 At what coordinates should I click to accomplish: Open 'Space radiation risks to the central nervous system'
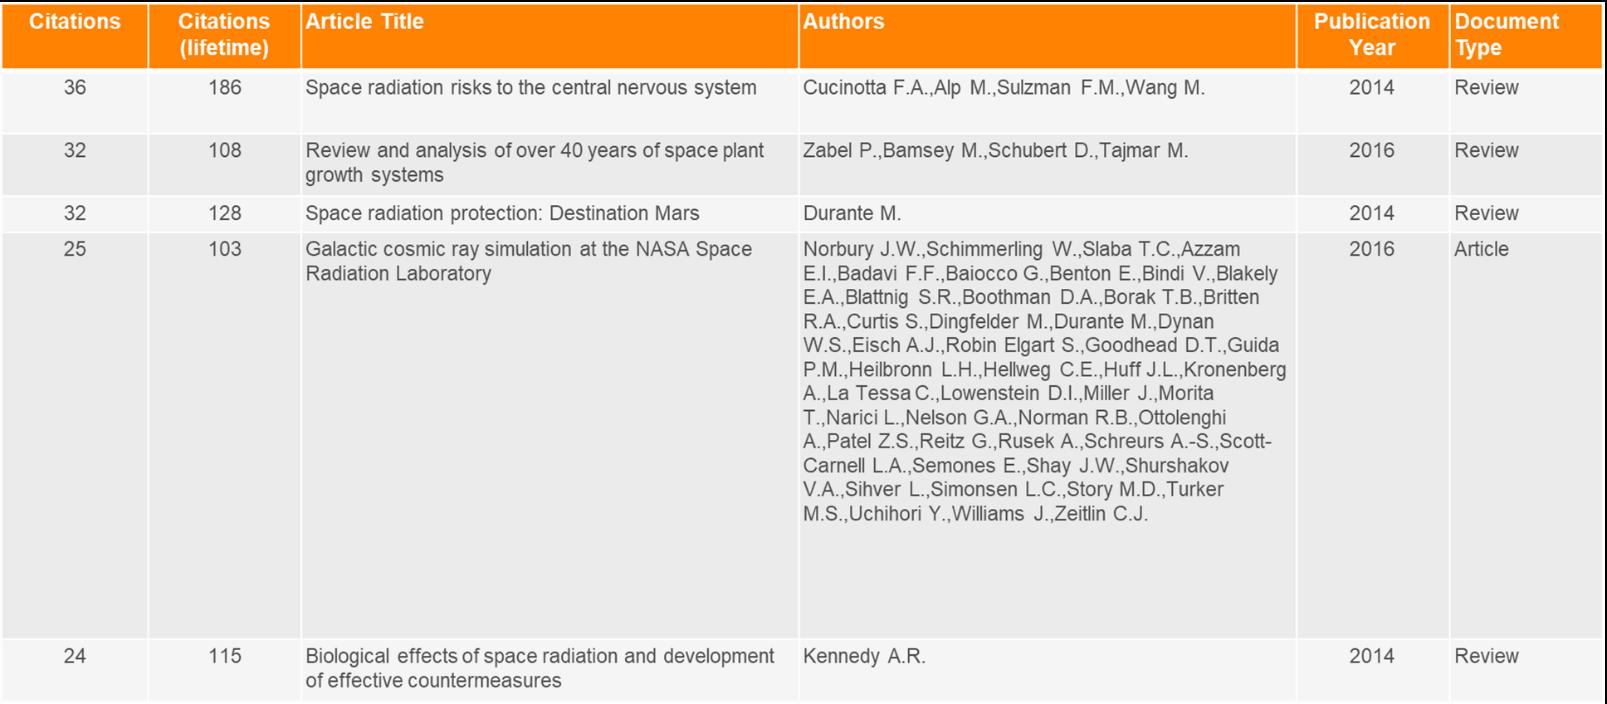click(530, 88)
